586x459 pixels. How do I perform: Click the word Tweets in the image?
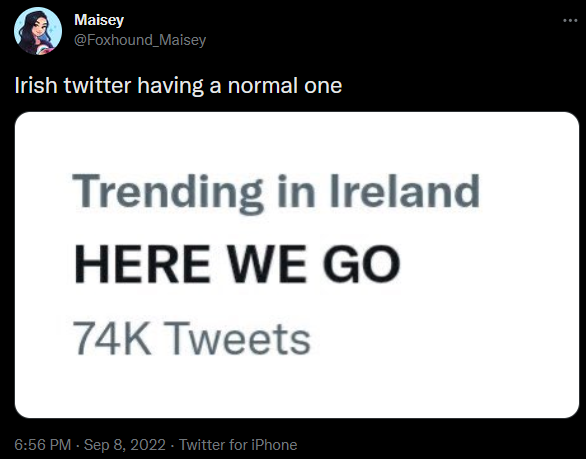click(x=239, y=339)
